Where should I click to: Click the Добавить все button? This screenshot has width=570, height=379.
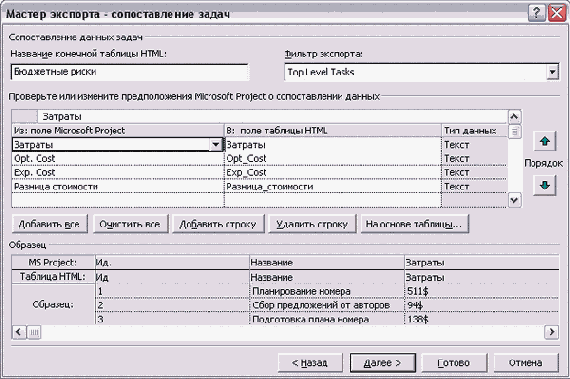pos(50,224)
